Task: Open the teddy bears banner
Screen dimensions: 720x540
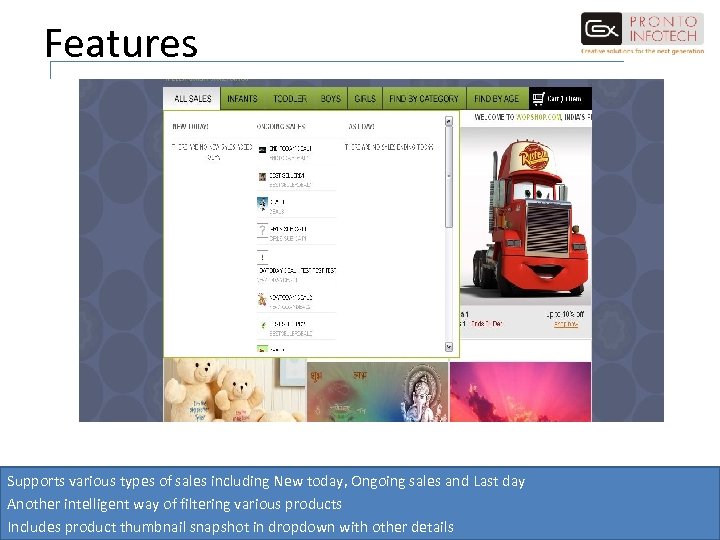Action: pos(235,390)
